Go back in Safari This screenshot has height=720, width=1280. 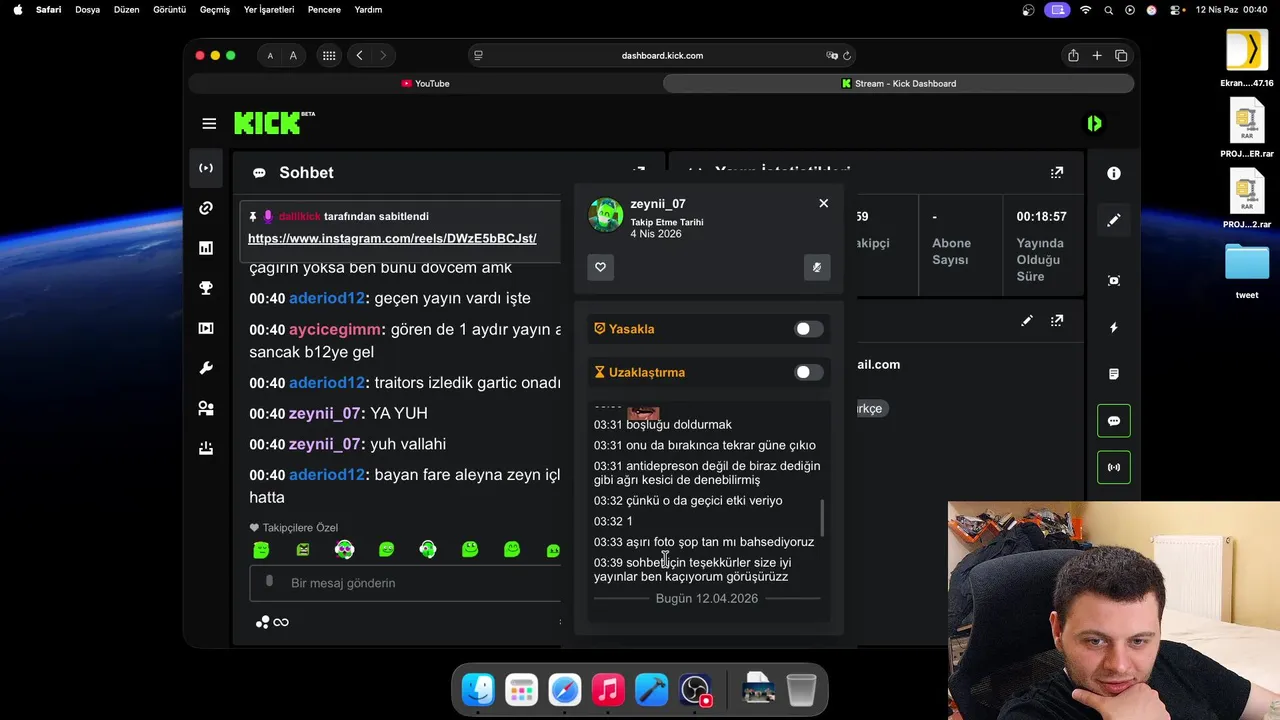359,56
